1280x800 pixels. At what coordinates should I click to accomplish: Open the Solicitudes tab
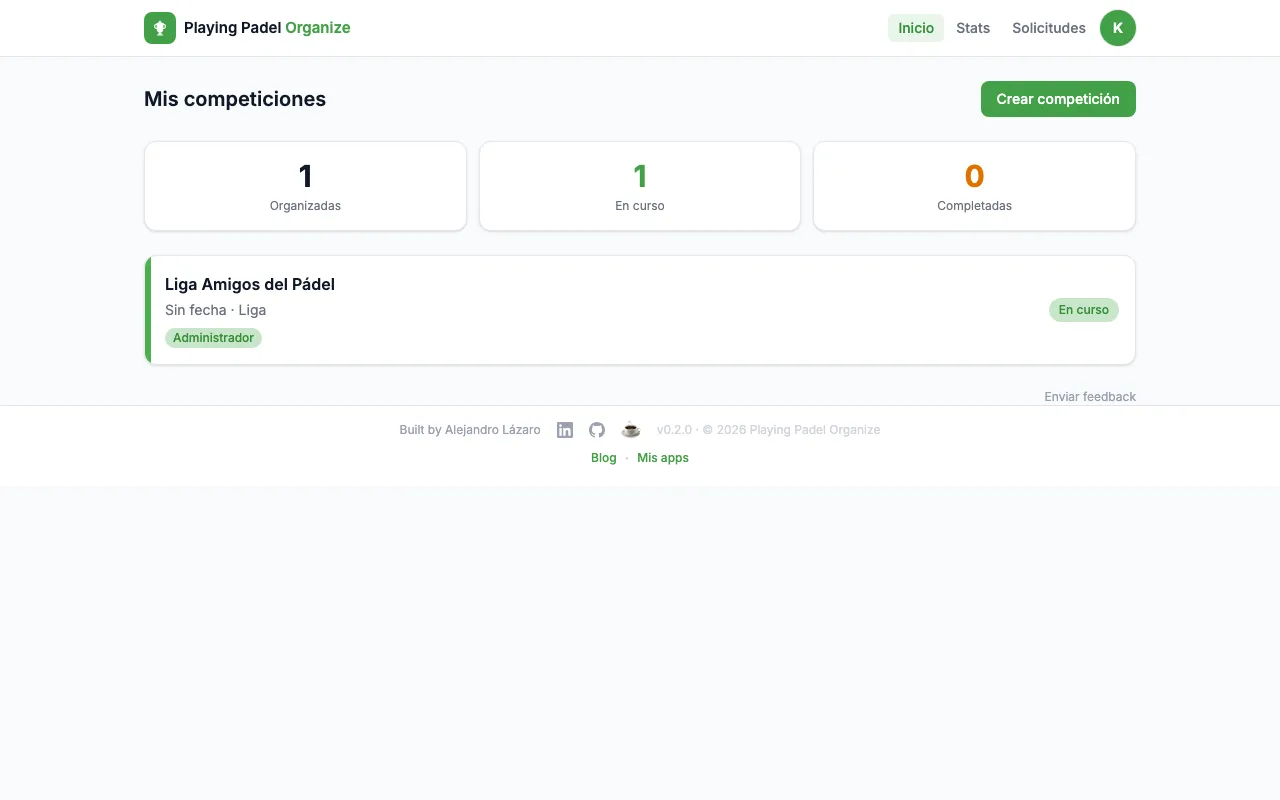click(1049, 28)
